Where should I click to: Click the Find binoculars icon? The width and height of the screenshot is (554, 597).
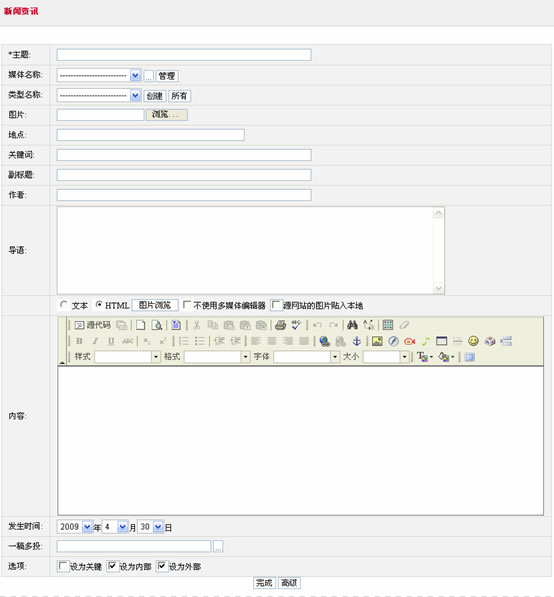tap(352, 325)
